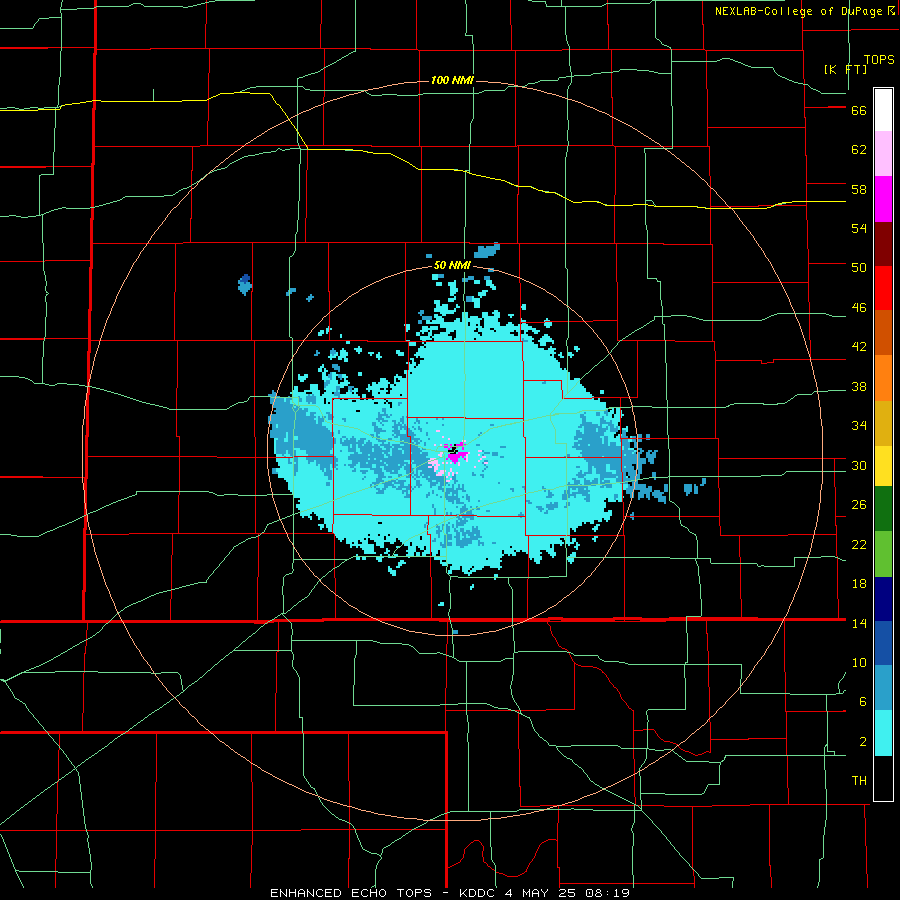Select the '46' legend value
The width and height of the screenshot is (900, 900).
(x=859, y=308)
